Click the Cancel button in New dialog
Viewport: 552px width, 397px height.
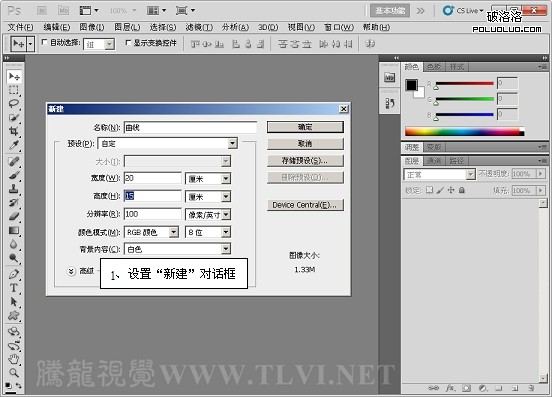(305, 144)
